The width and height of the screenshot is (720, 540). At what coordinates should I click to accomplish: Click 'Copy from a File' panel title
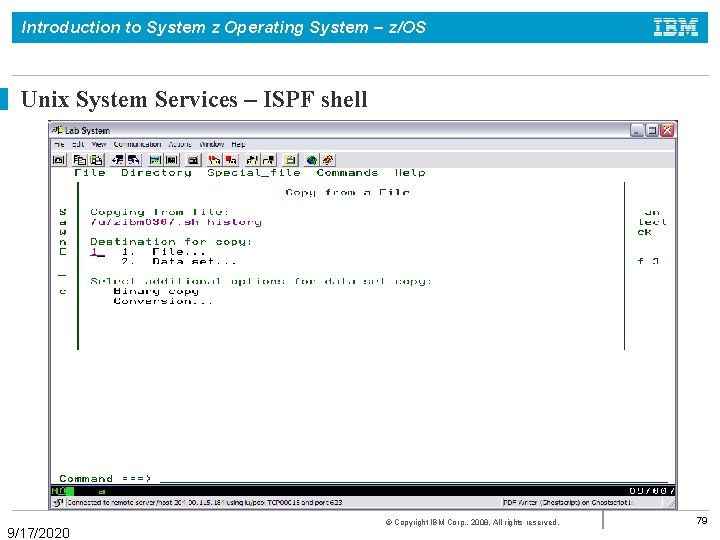point(347,192)
